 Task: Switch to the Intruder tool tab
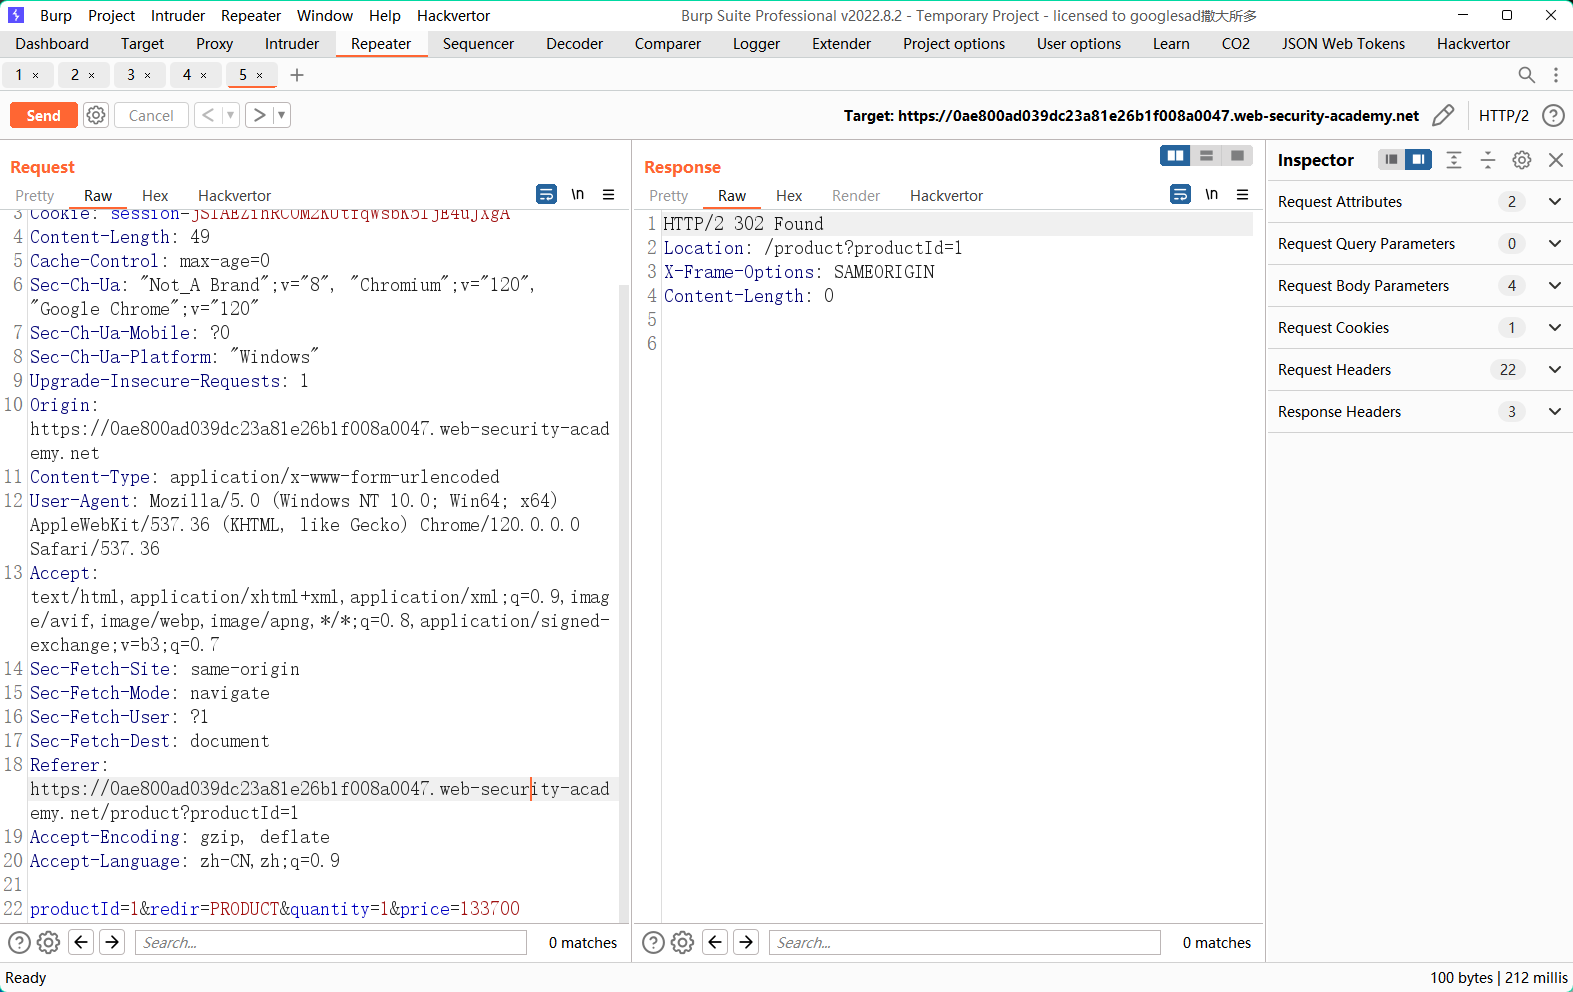click(292, 44)
